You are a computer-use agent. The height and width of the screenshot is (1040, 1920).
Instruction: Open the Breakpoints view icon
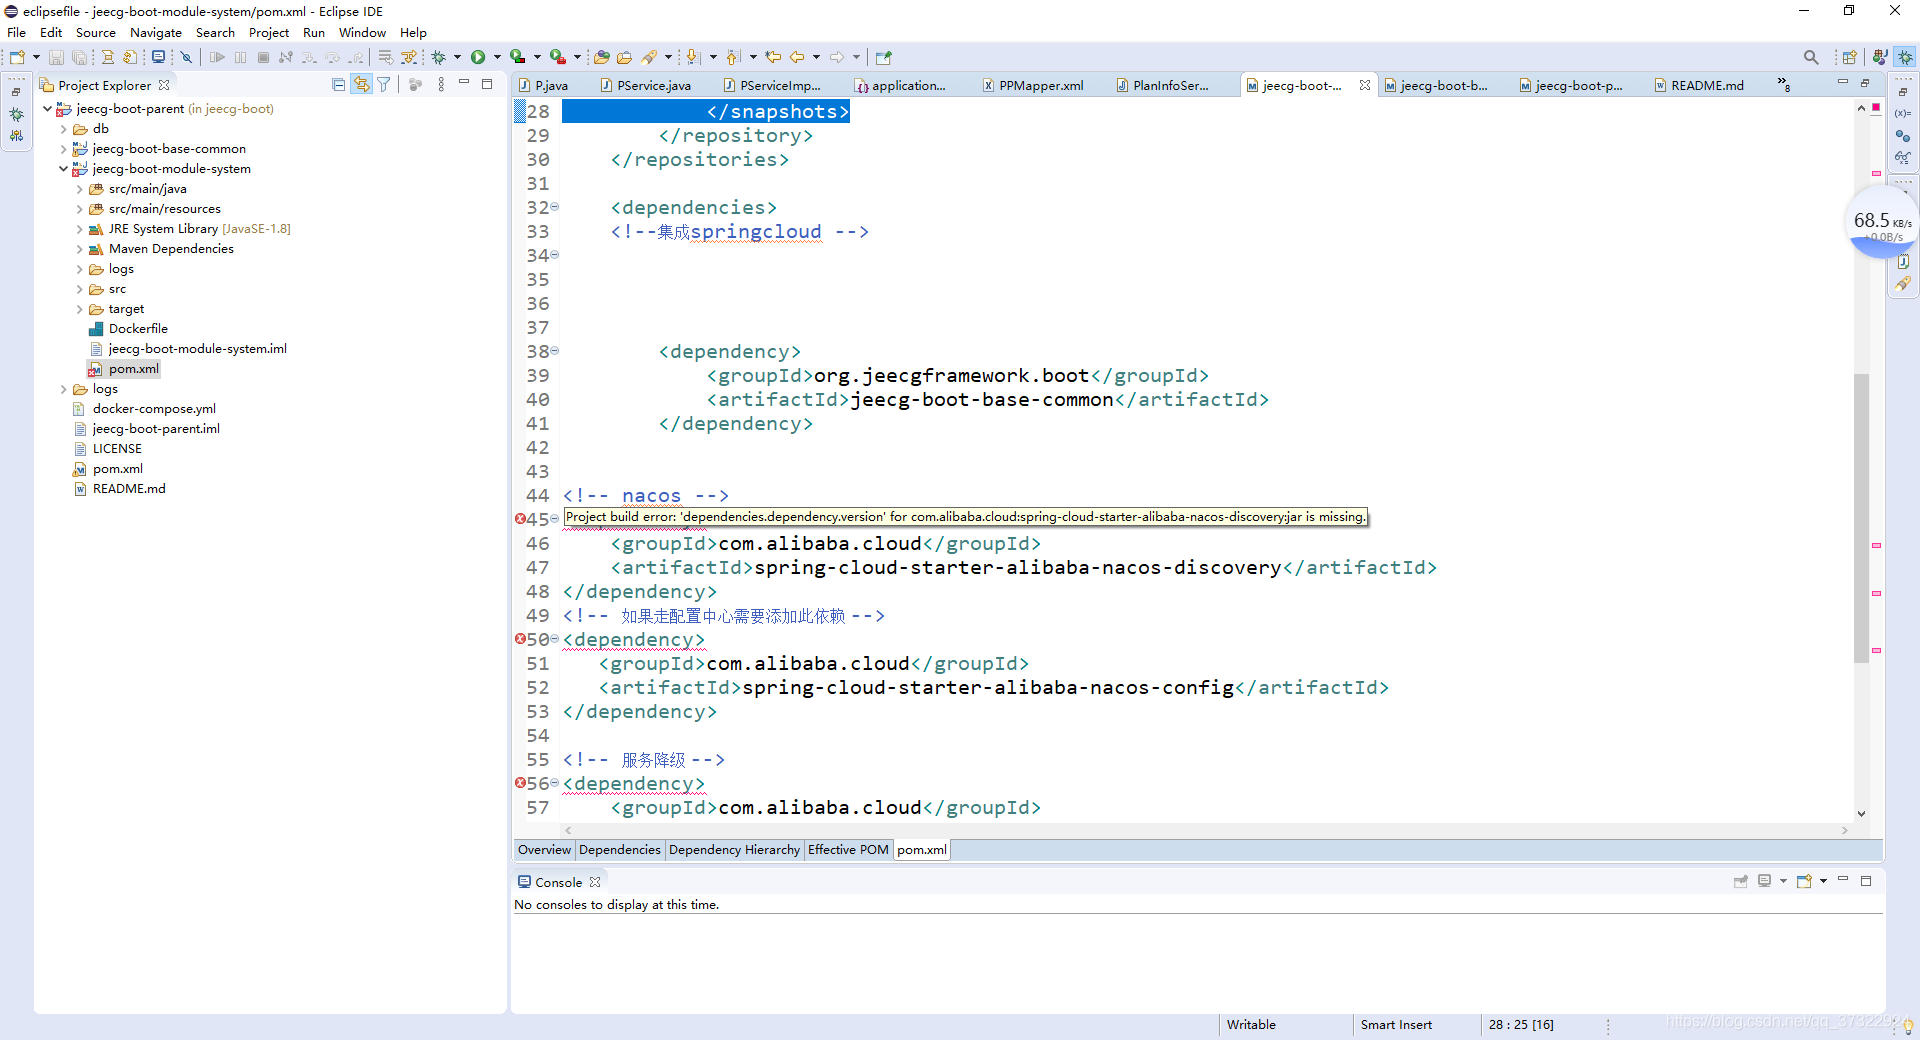[x=1903, y=135]
